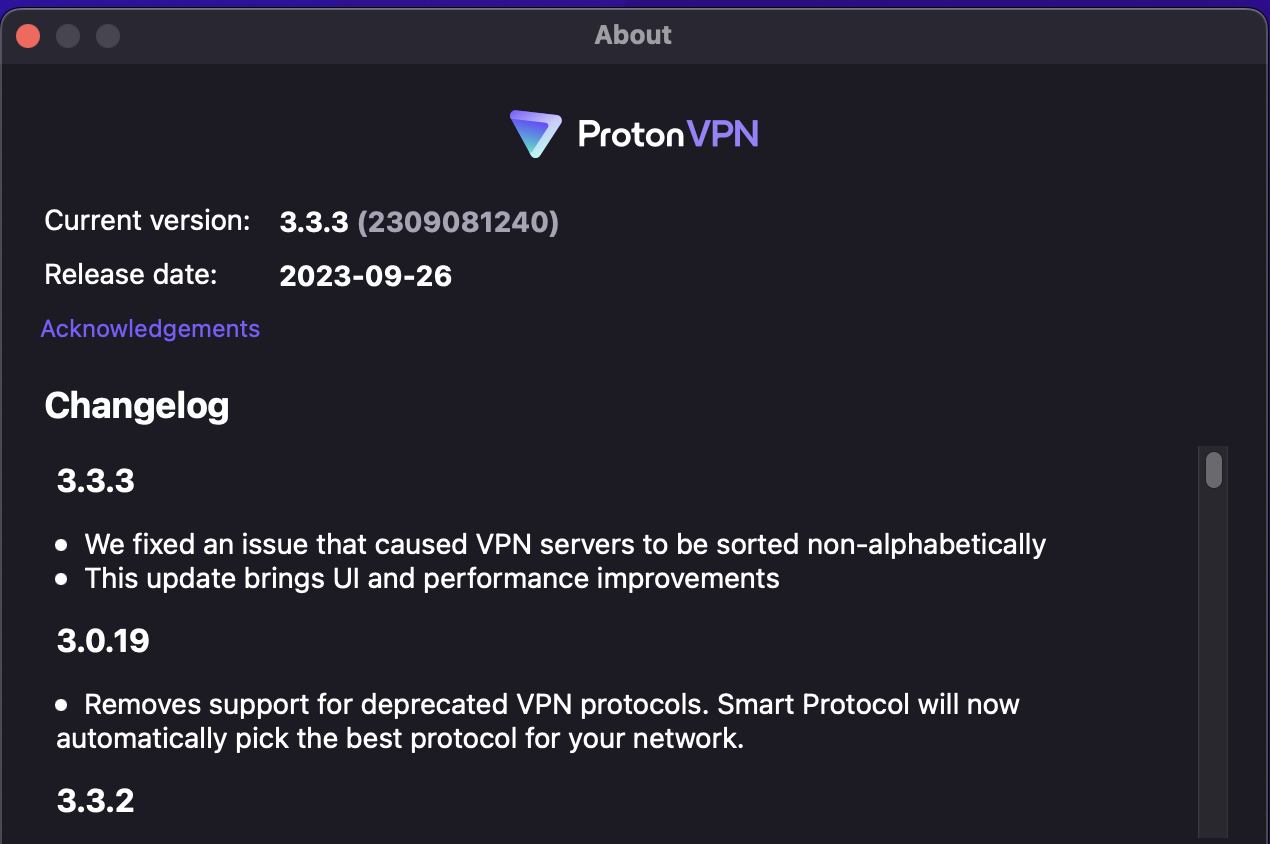The width and height of the screenshot is (1270, 844).
Task: Select the 3.3.2 changelog entry heading
Action: click(x=95, y=801)
